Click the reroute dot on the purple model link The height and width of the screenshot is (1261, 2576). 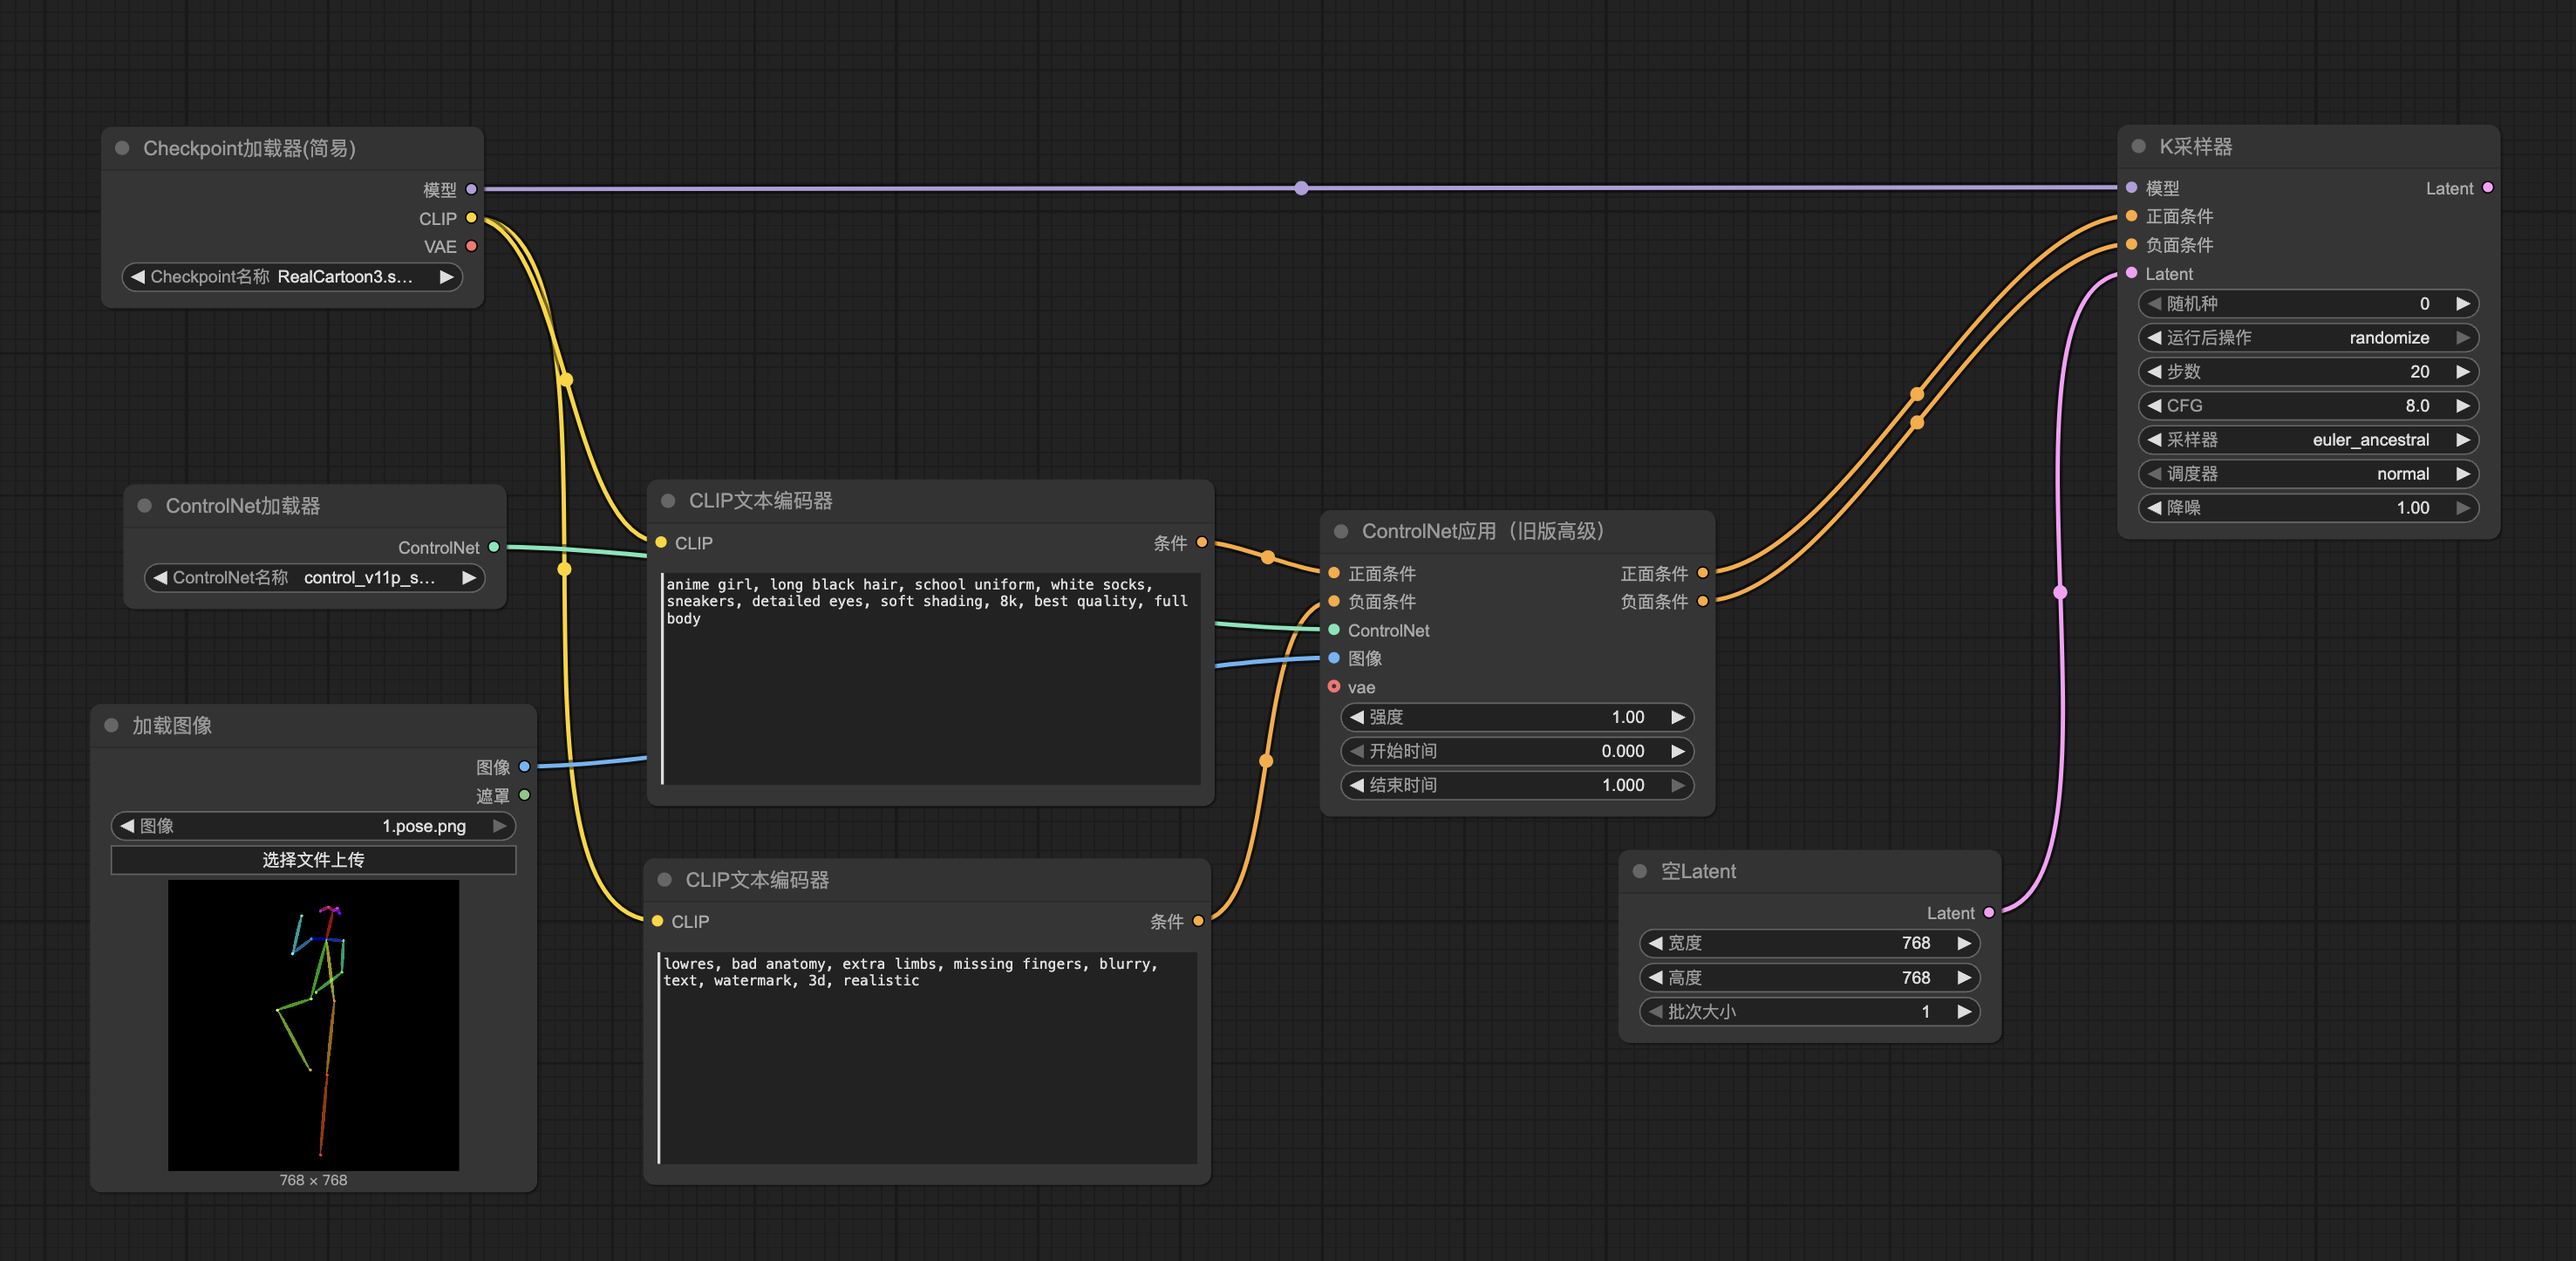click(x=1301, y=188)
